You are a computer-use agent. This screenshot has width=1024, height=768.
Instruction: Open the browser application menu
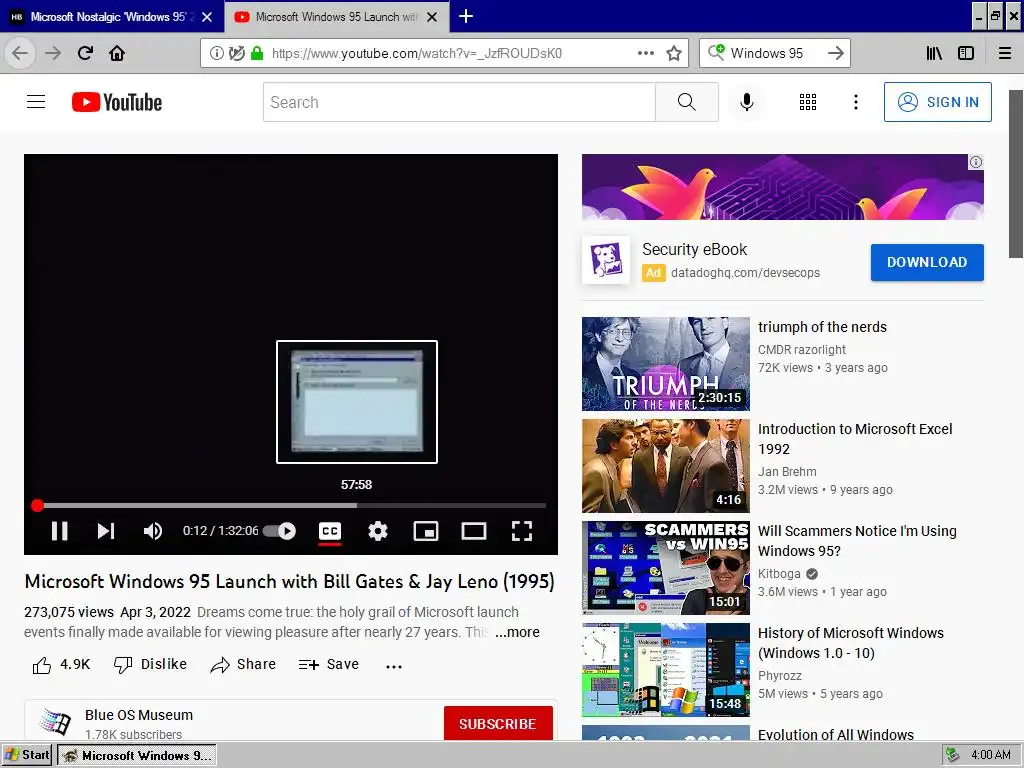[1005, 53]
